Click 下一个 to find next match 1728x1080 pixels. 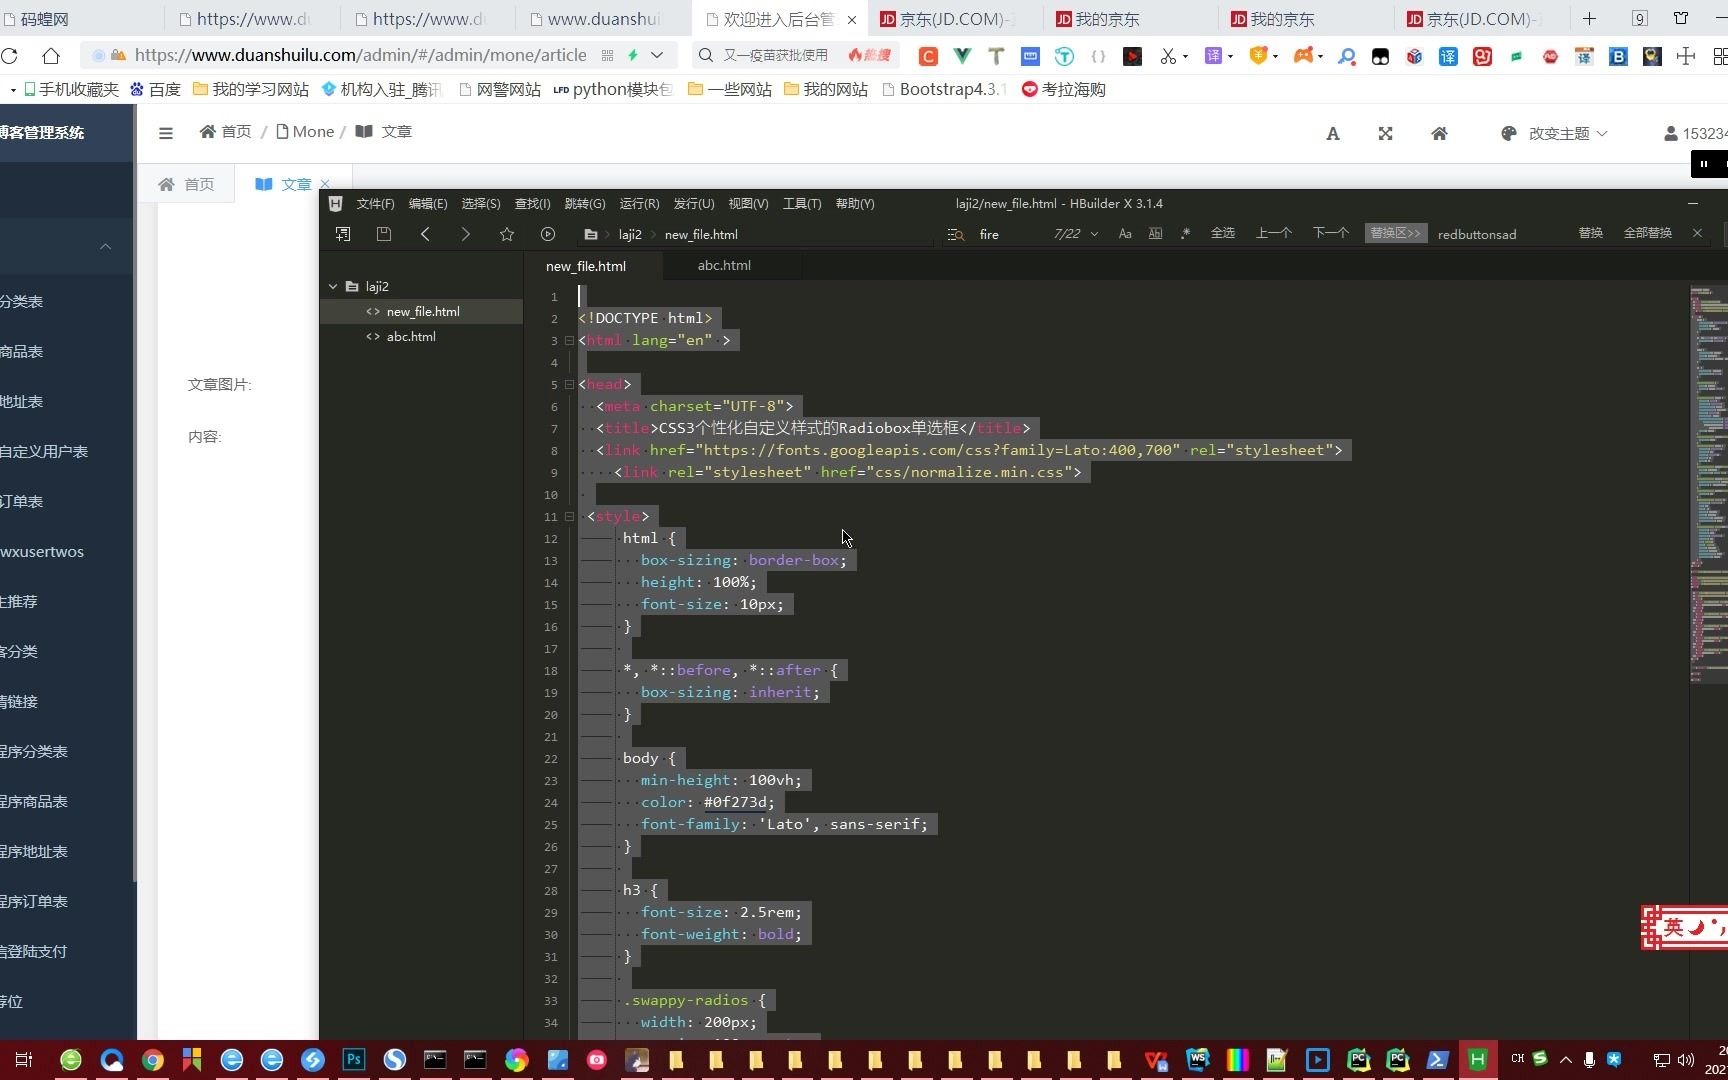pyautogui.click(x=1331, y=233)
